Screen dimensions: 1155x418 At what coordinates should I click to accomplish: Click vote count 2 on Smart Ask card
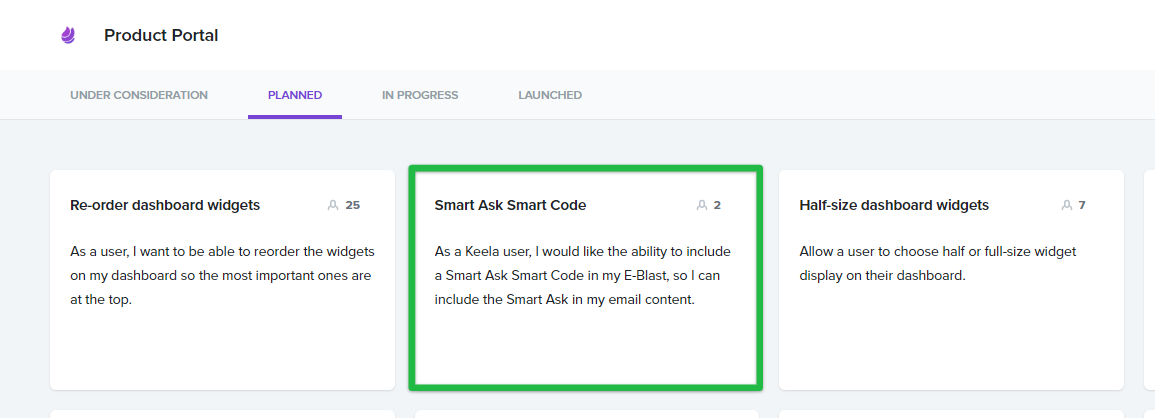717,205
